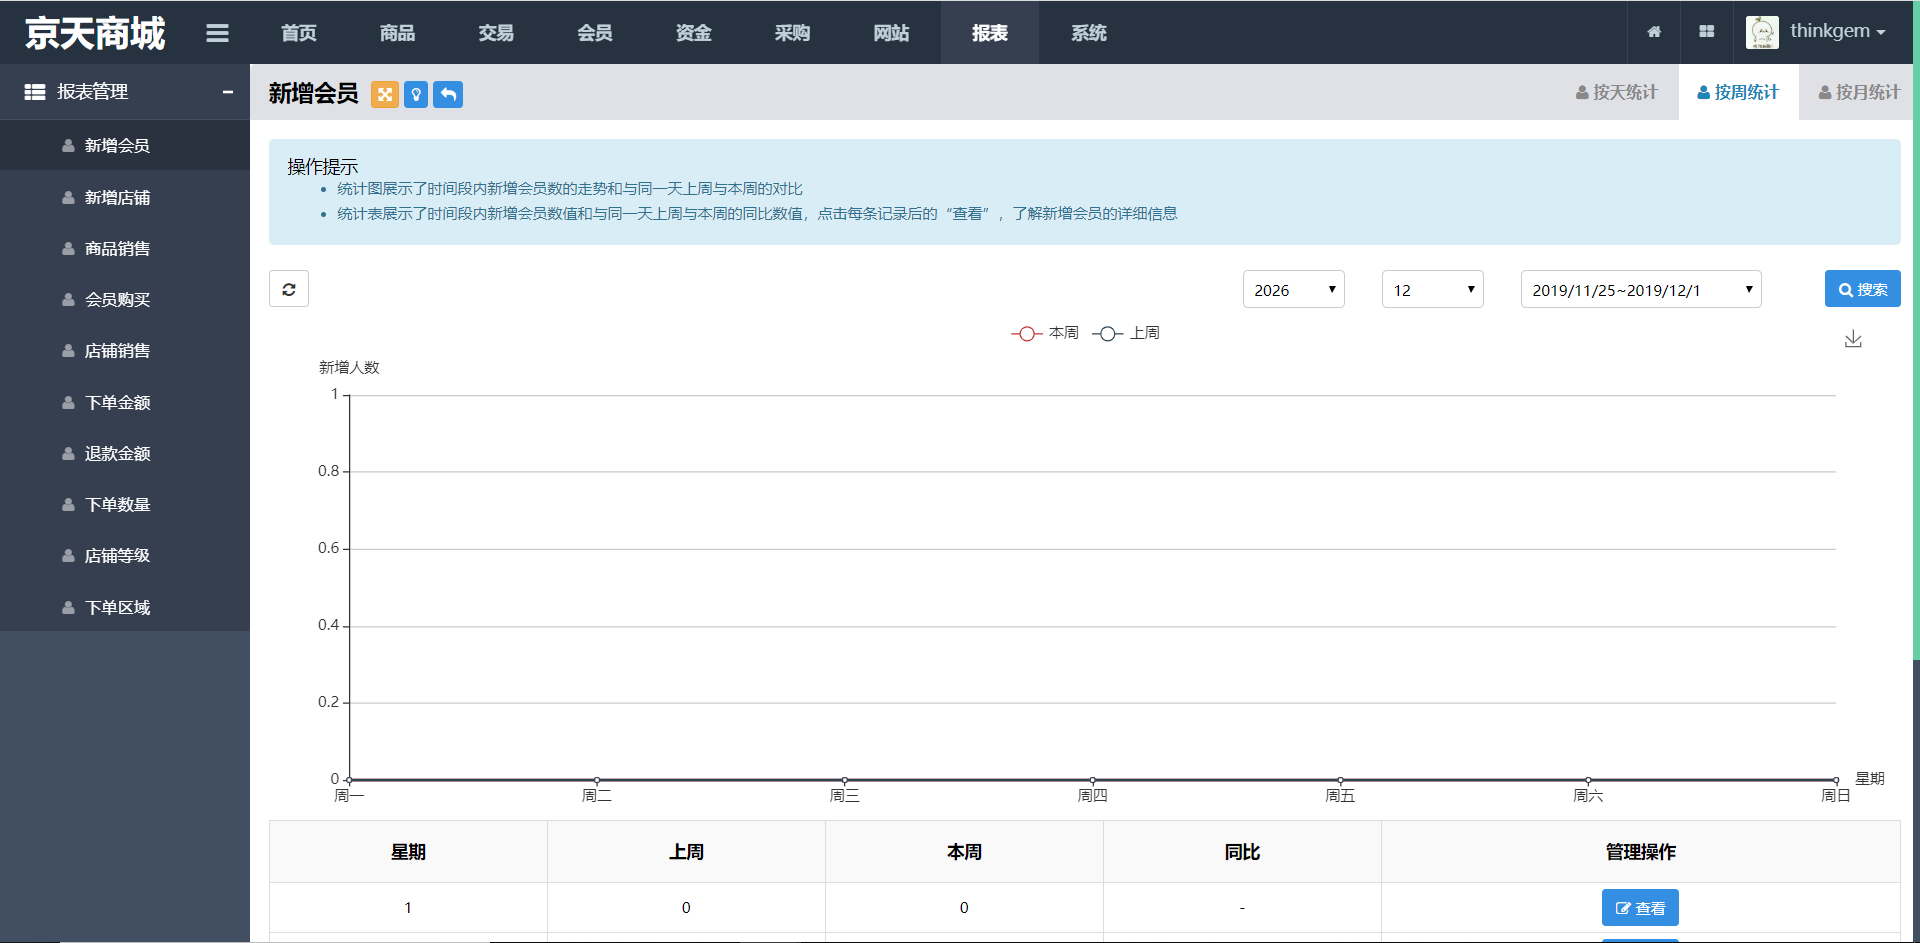Image resolution: width=1920 pixels, height=943 pixels.
Task: Open 交易 in the top menu
Action: click(x=496, y=33)
